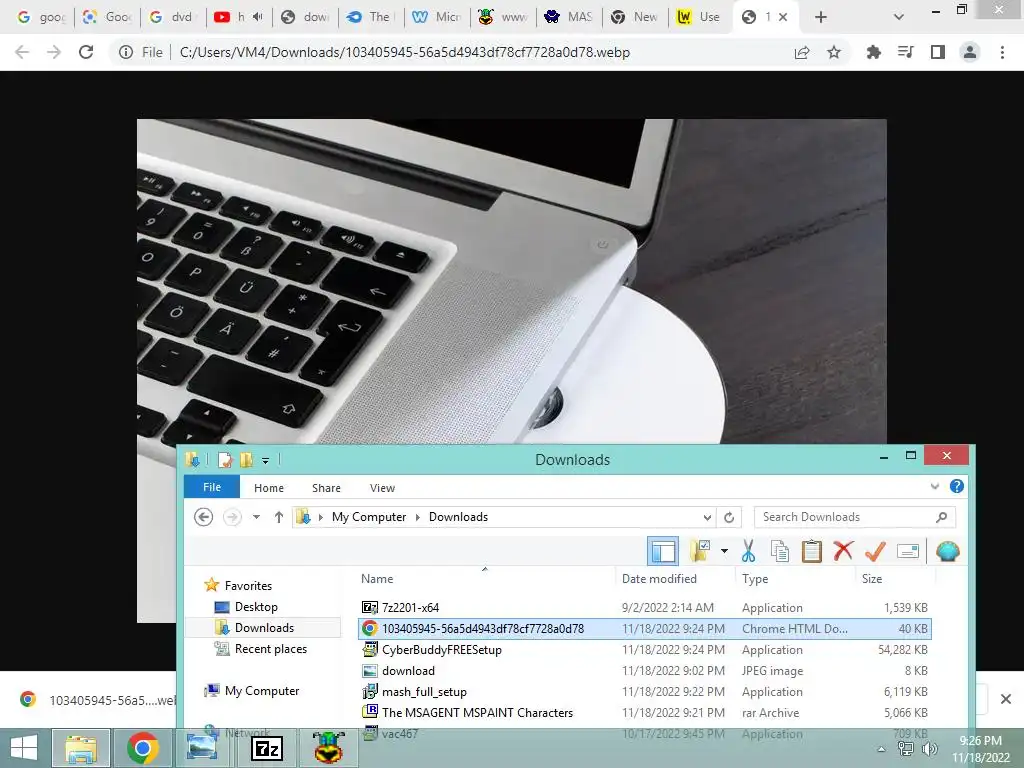
Task: Expand the Explorer ribbon chevron
Action: pos(935,487)
